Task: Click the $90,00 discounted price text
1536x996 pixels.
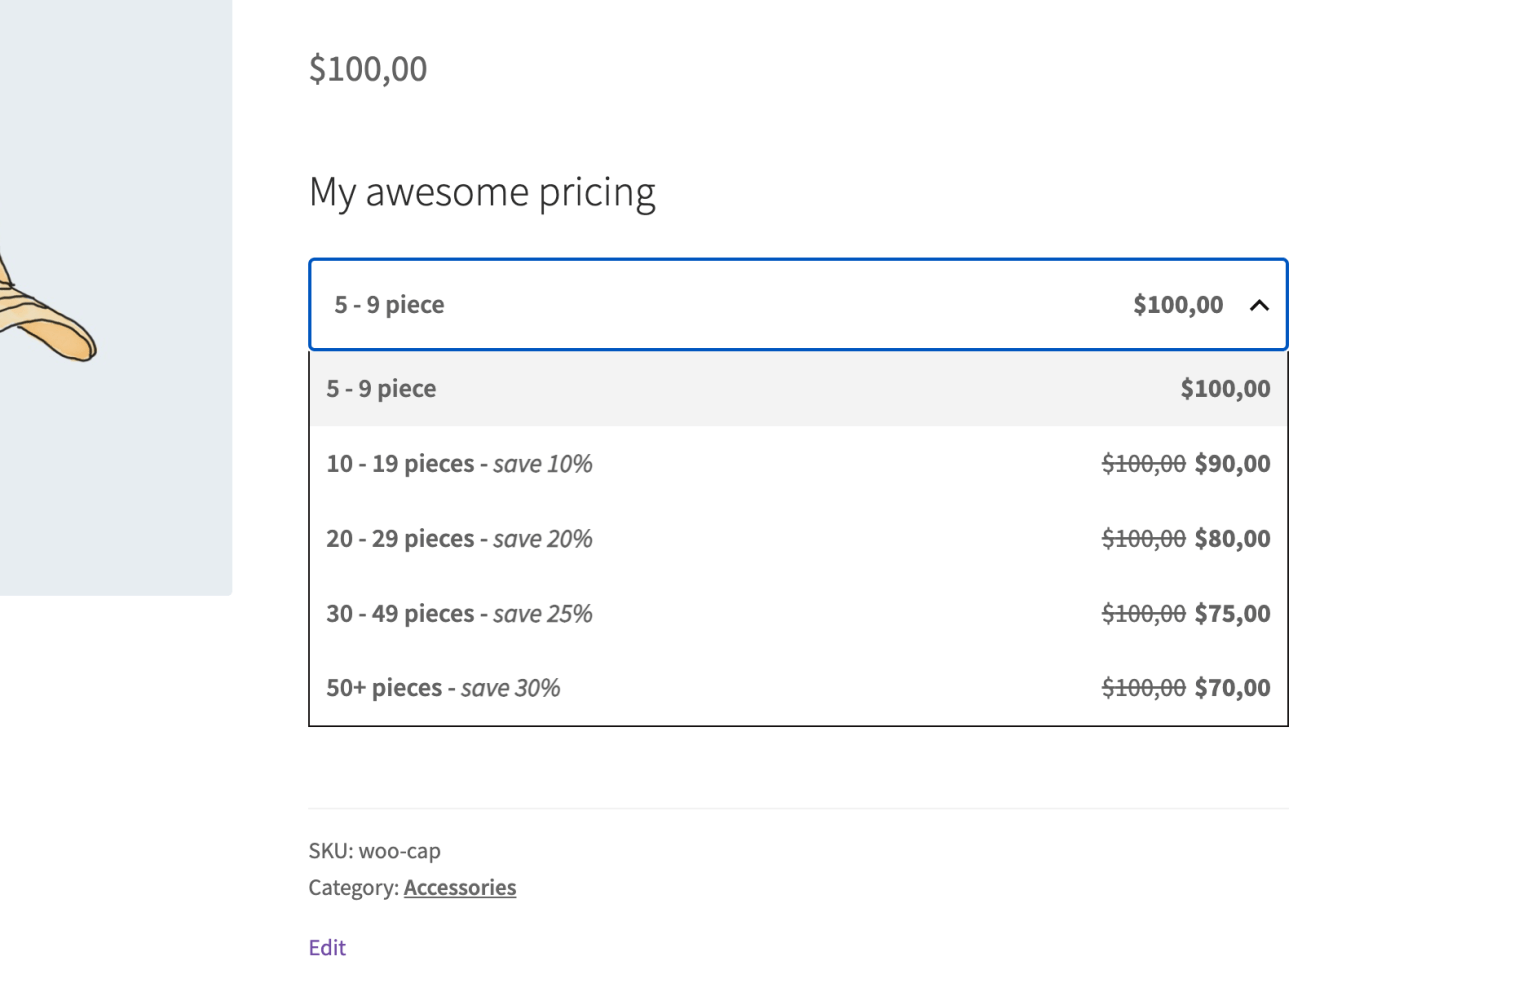Action: [1232, 463]
